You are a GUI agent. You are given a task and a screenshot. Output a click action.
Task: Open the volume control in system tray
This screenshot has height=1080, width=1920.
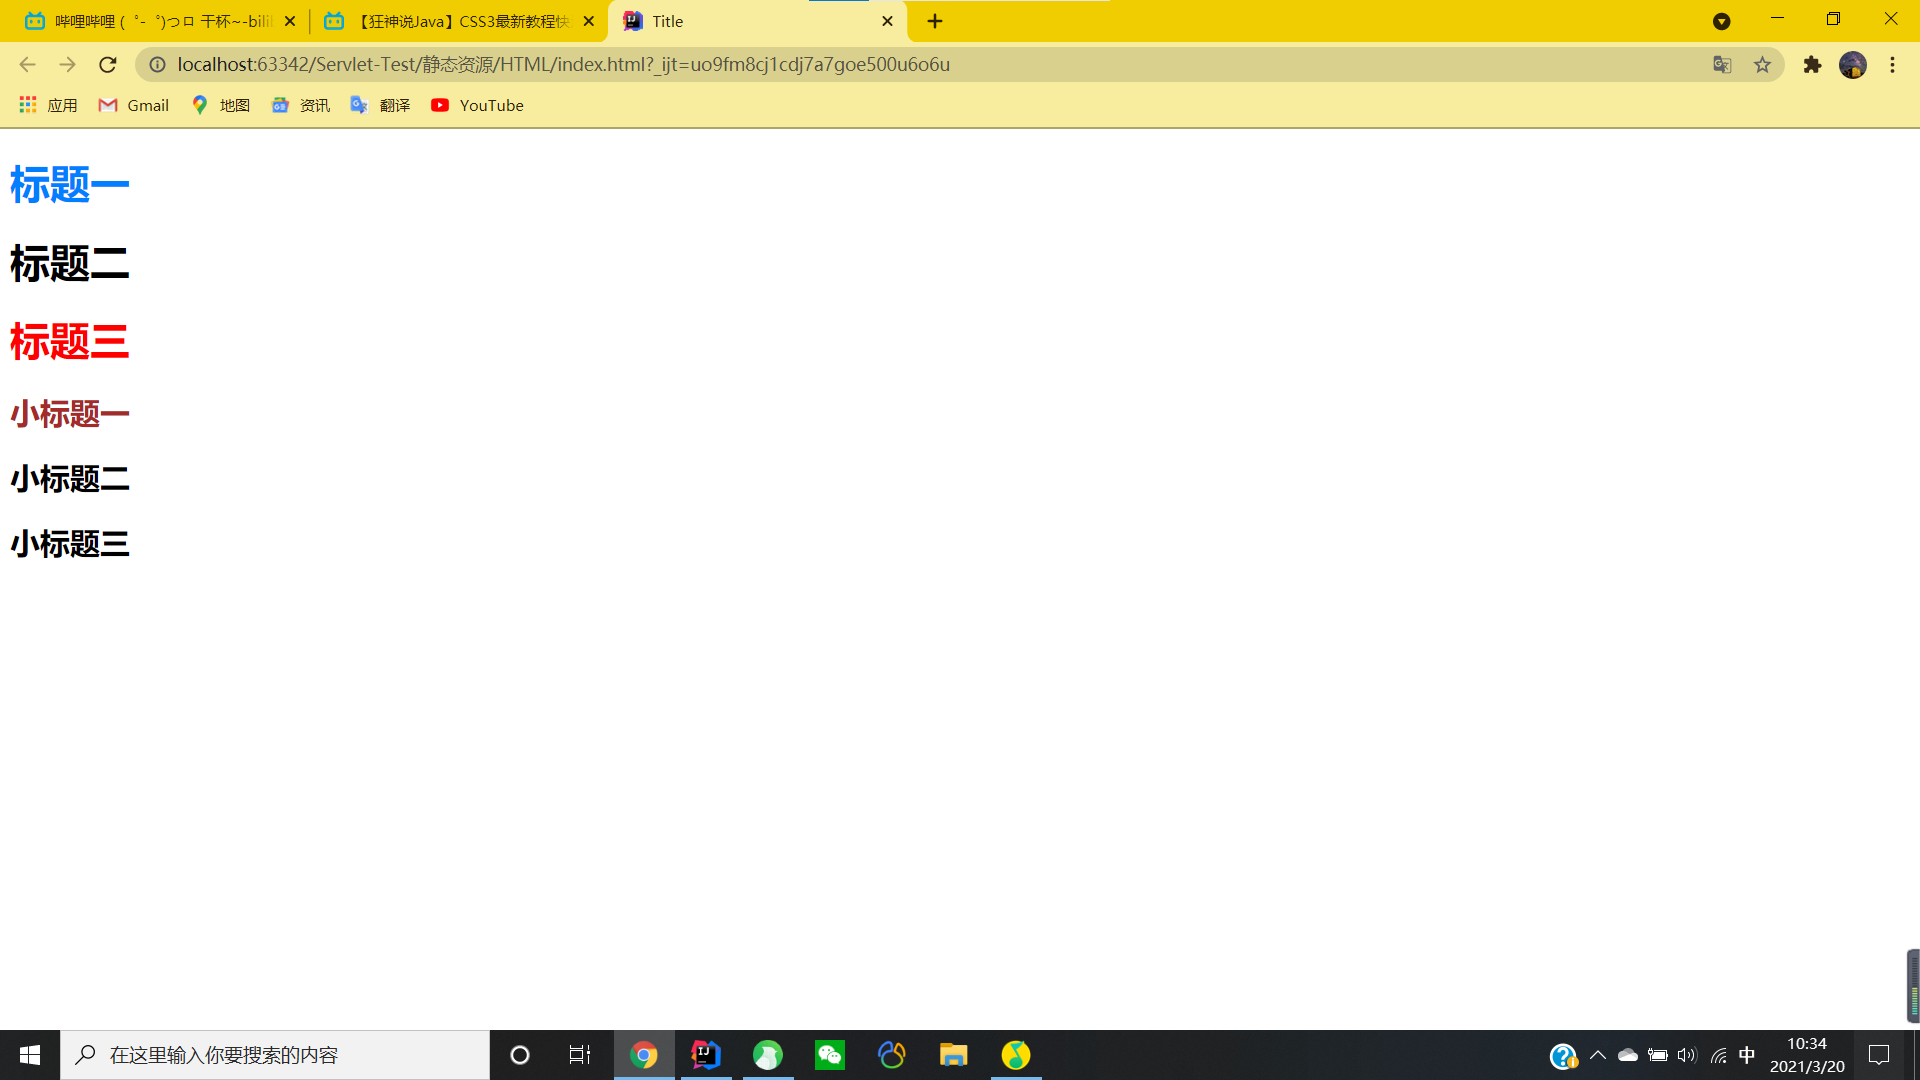pyautogui.click(x=1687, y=1054)
